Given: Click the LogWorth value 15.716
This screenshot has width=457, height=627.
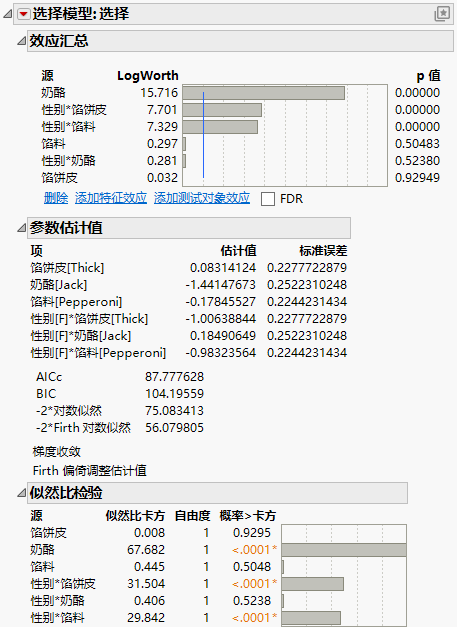Looking at the screenshot, I should click(159, 93).
